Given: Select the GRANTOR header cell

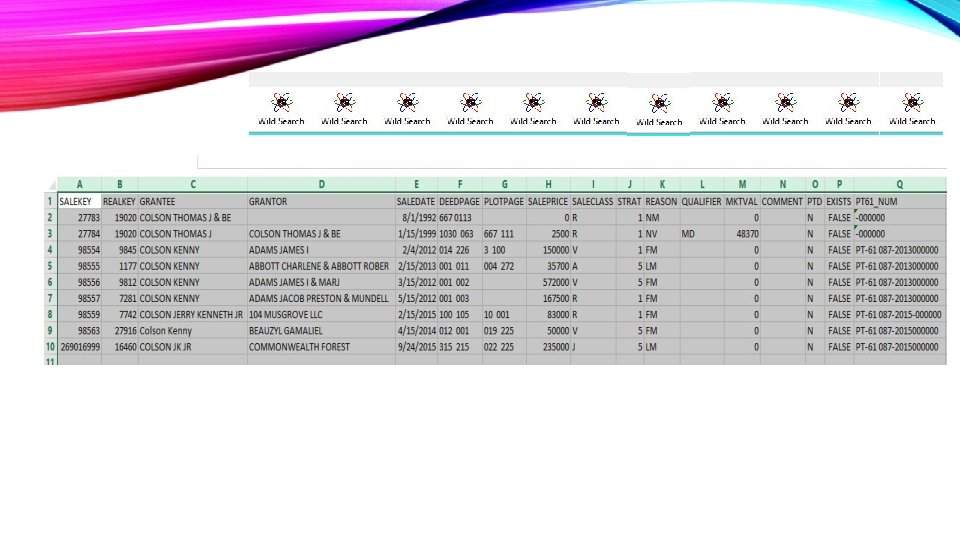Looking at the screenshot, I should pos(321,201).
